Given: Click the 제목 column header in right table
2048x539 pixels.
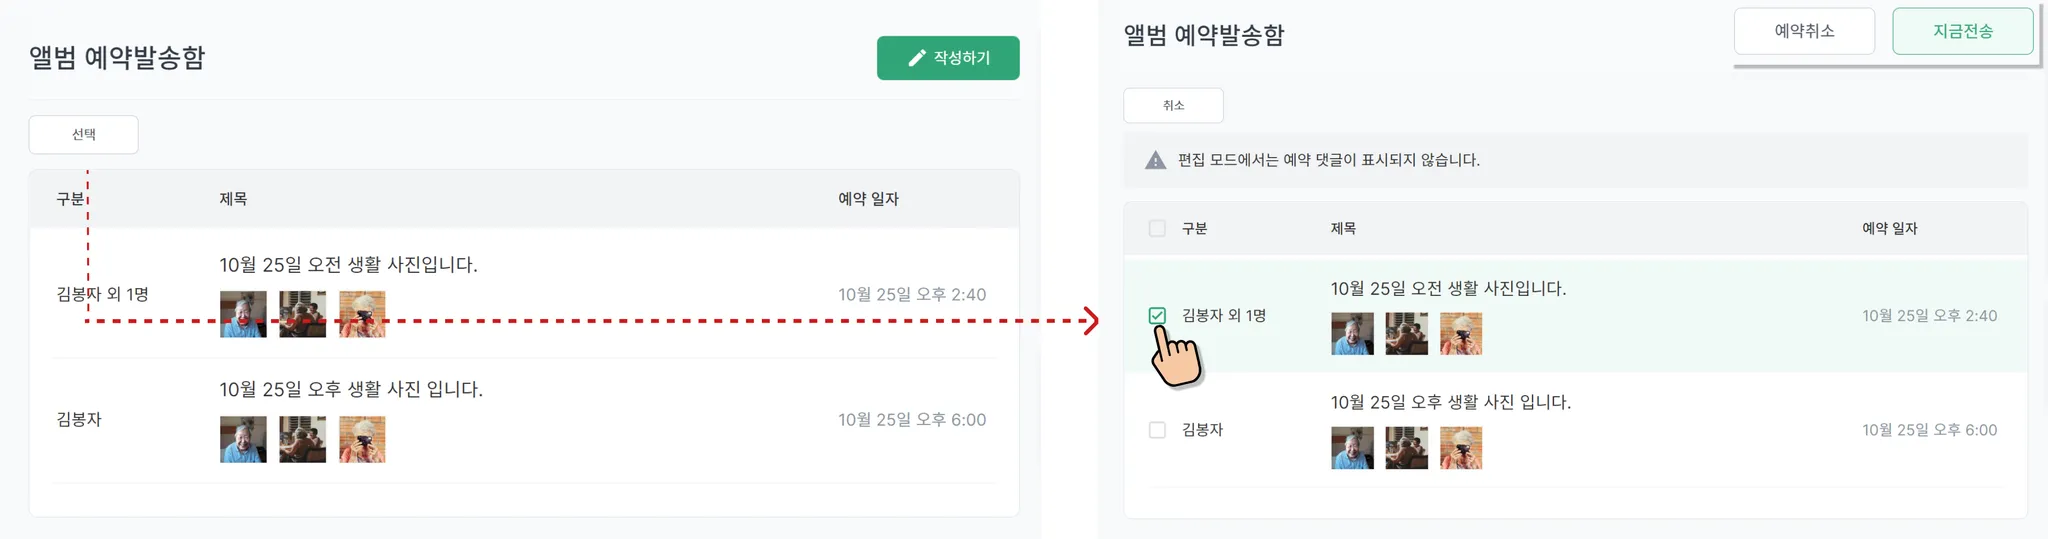Looking at the screenshot, I should (x=1343, y=228).
